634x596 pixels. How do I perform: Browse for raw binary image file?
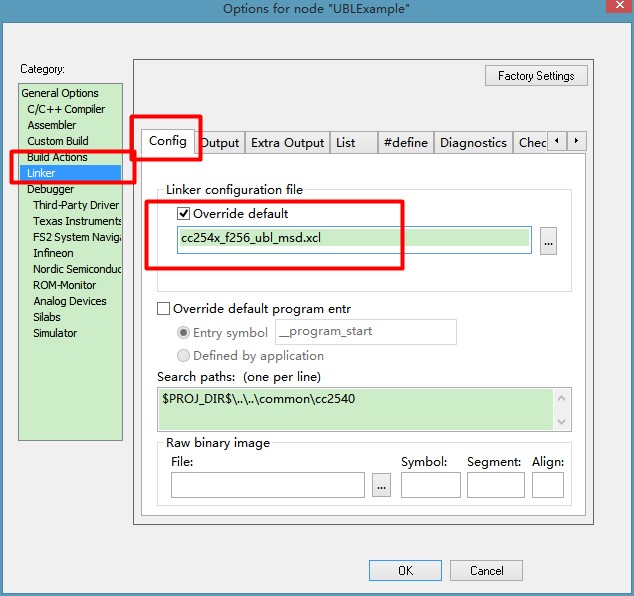coord(381,485)
